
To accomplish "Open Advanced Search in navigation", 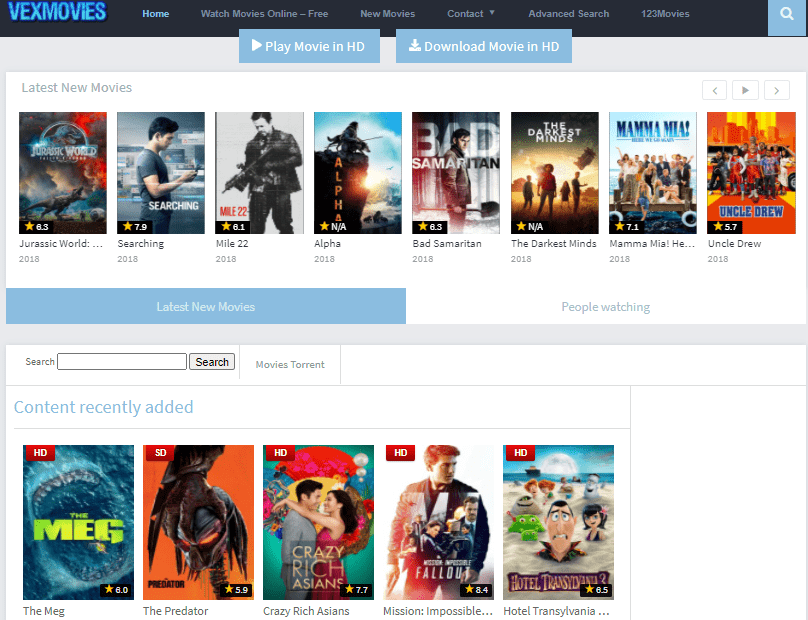I will [x=568, y=14].
